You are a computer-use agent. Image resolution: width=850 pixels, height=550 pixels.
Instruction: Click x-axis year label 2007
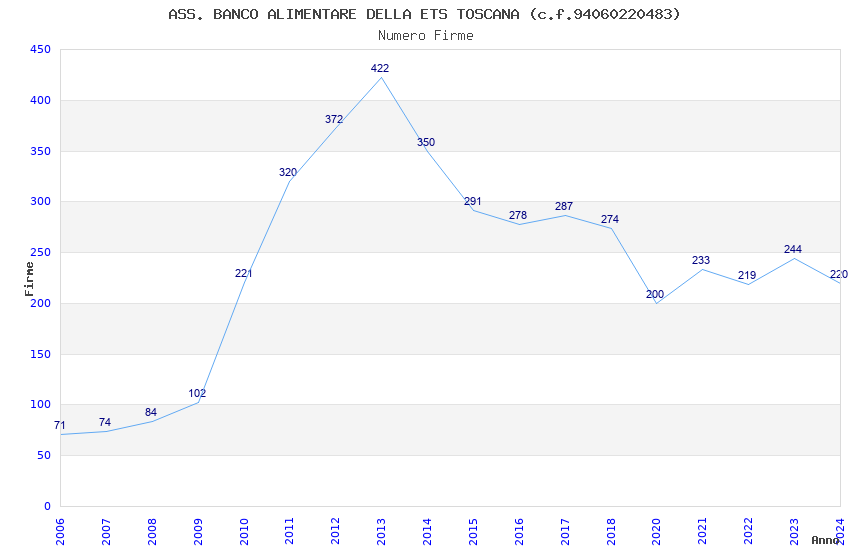pos(106,532)
